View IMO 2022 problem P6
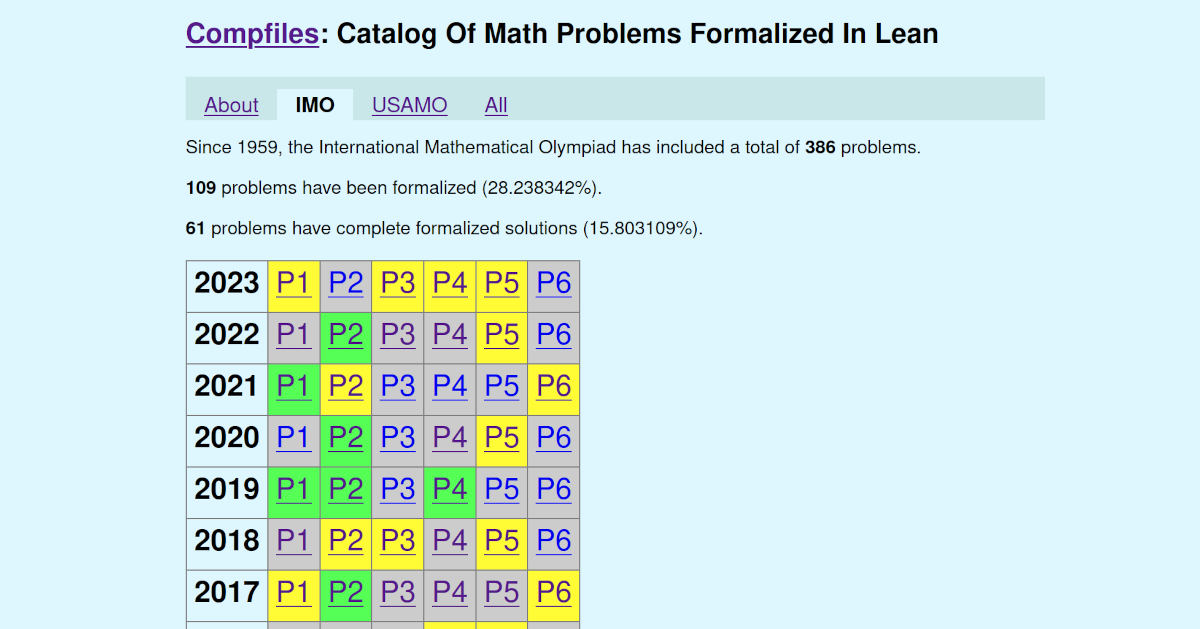The width and height of the screenshot is (1200, 629). (554, 334)
